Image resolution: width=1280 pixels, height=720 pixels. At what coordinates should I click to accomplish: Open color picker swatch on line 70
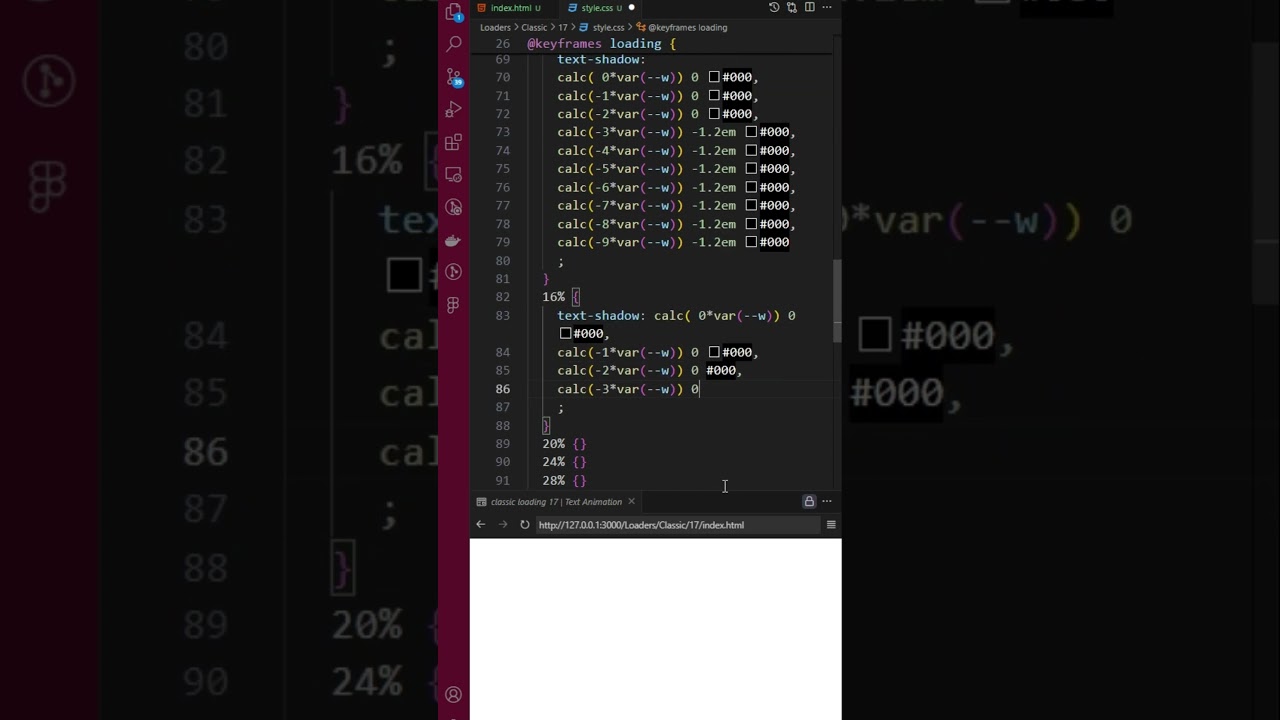click(x=714, y=77)
